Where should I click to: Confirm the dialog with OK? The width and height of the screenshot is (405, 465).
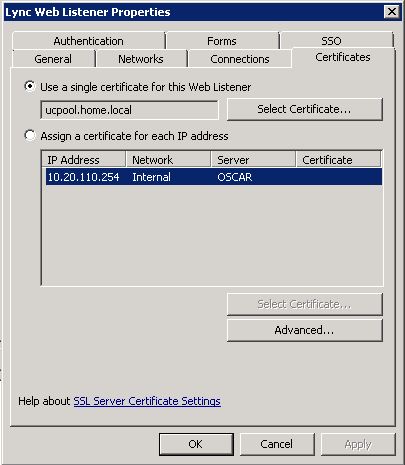point(196,444)
